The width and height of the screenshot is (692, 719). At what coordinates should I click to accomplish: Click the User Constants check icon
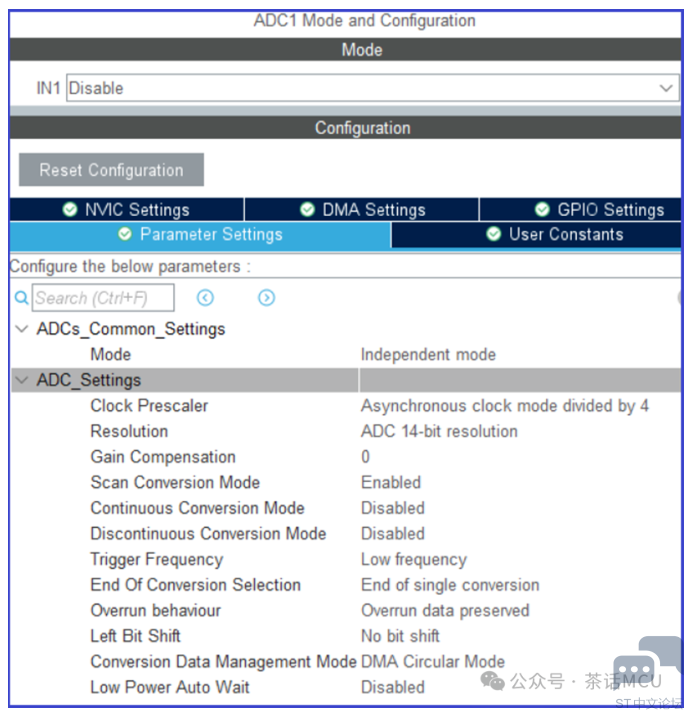pos(494,234)
